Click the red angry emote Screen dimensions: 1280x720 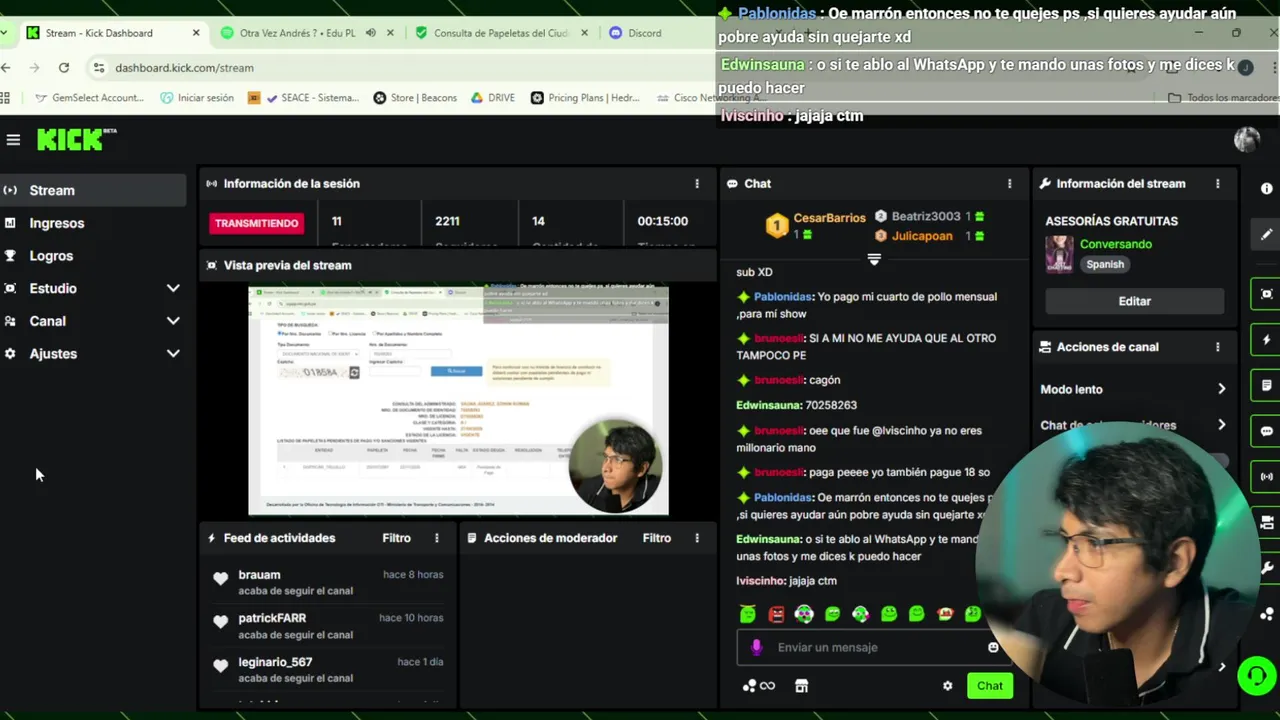pyautogui.click(x=776, y=614)
